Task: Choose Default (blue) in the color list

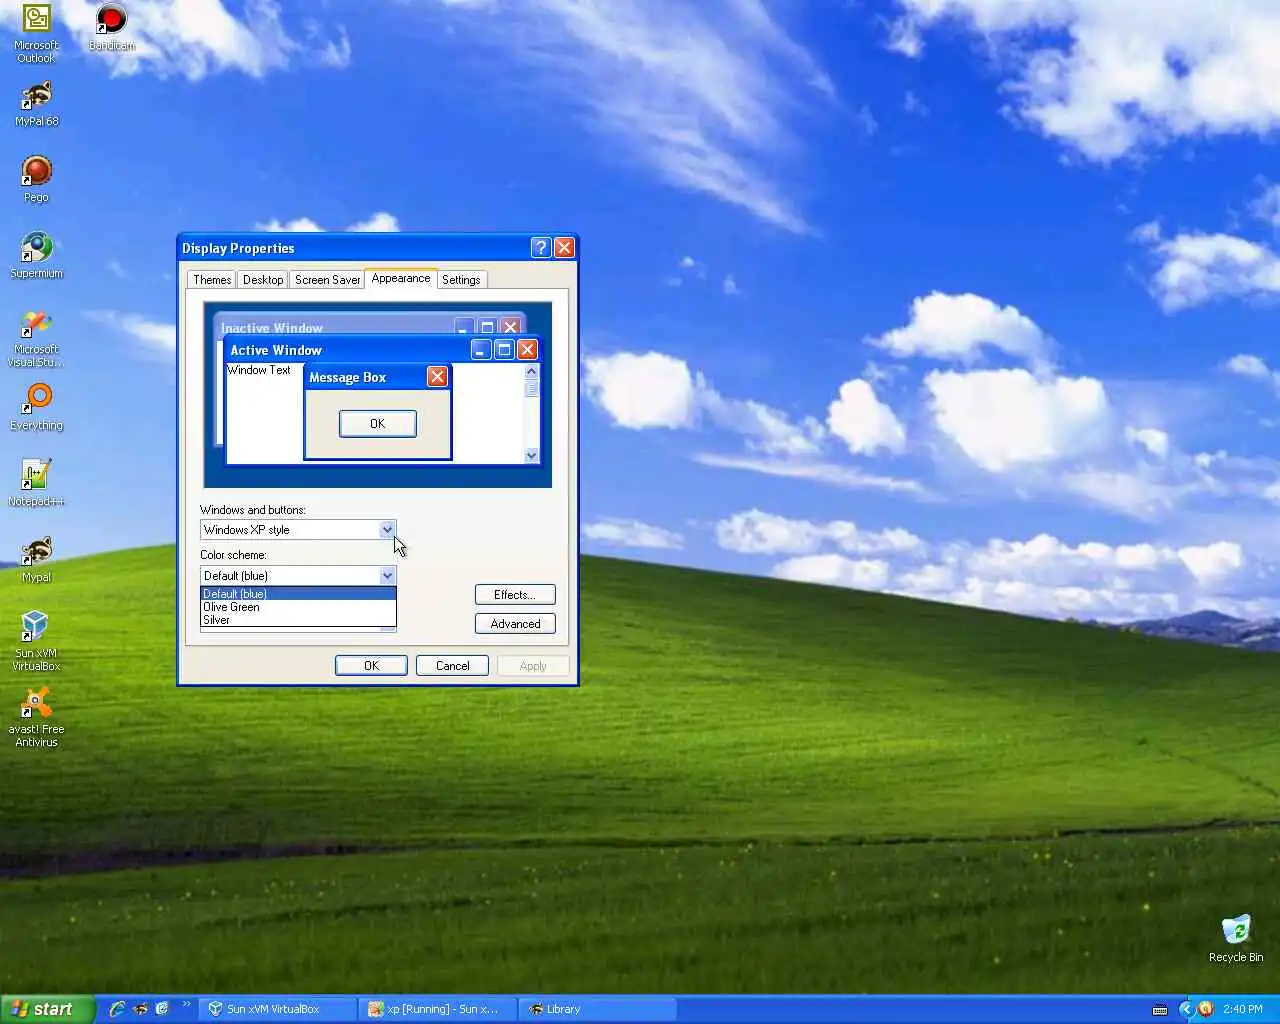Action: tap(298, 594)
